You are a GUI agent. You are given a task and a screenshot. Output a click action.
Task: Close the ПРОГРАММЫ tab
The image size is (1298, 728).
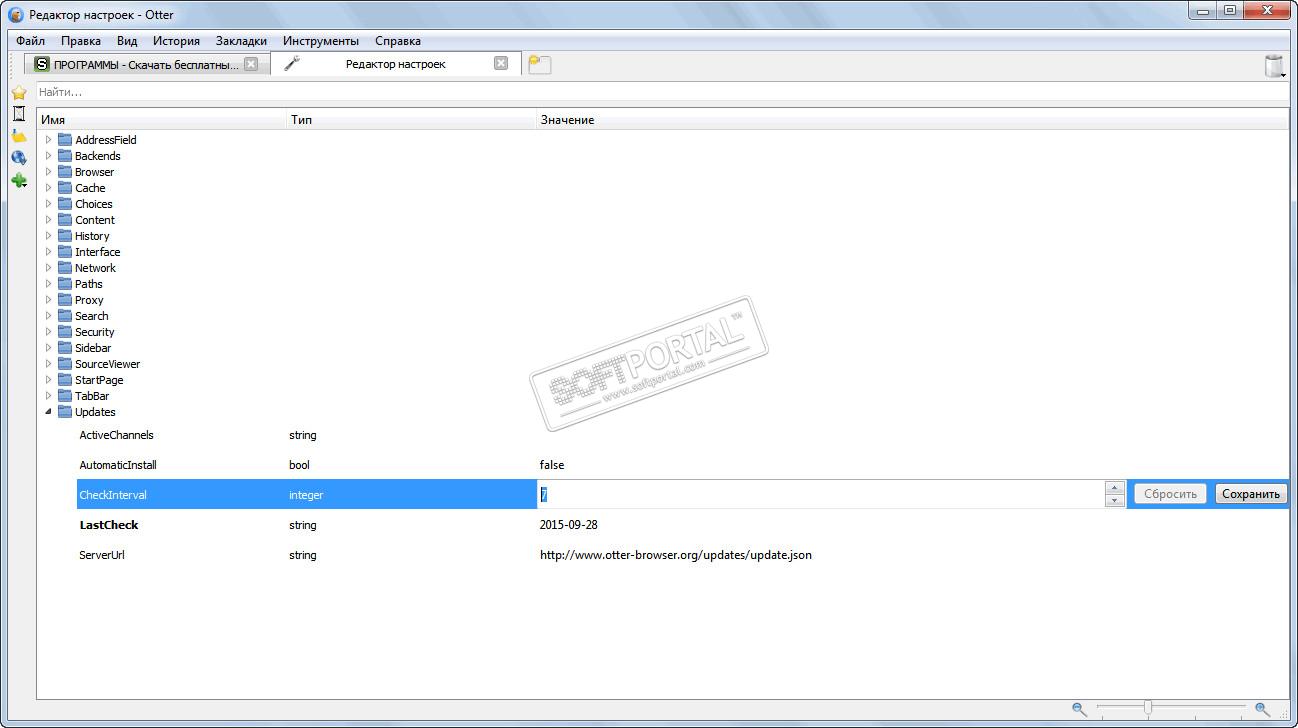click(x=251, y=64)
